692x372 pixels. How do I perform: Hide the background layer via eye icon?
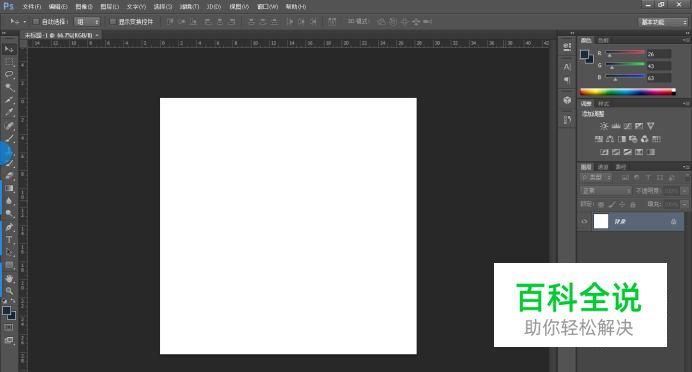pyautogui.click(x=585, y=222)
